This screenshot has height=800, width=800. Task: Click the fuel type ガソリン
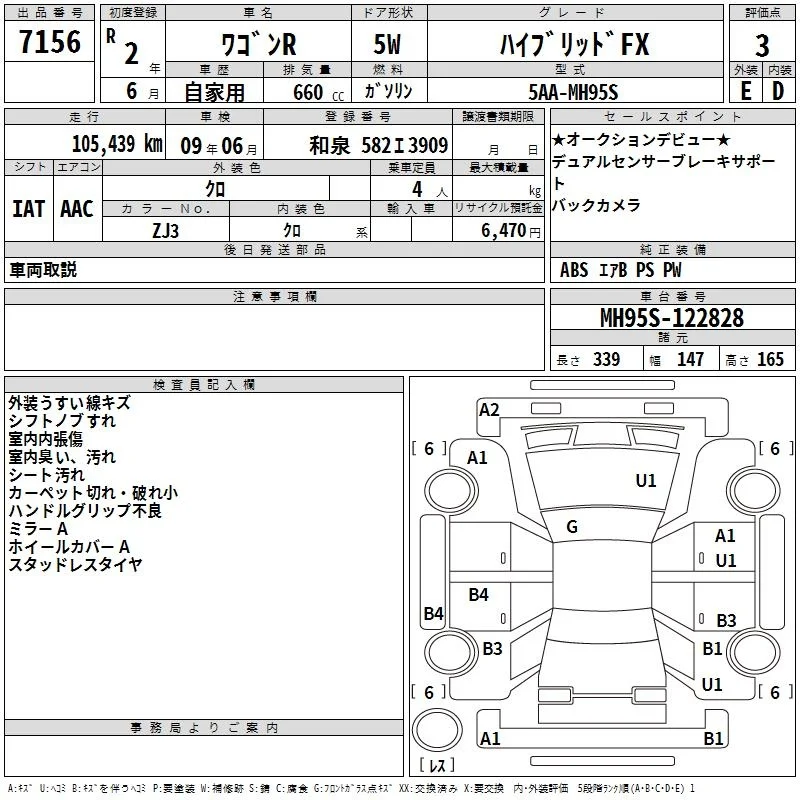click(x=388, y=91)
